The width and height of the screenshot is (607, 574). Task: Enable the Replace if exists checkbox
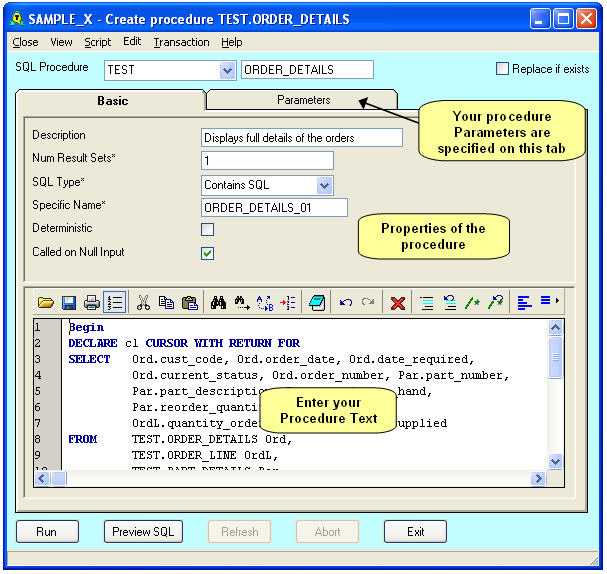coord(502,69)
